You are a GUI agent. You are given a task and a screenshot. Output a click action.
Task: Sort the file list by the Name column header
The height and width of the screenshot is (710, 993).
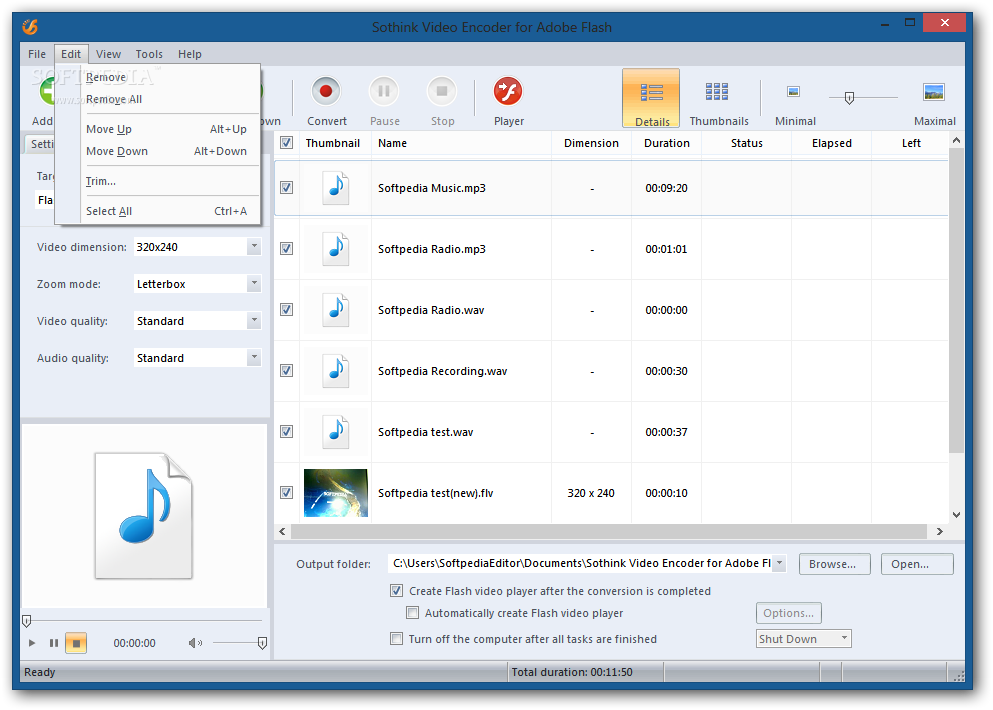coord(461,143)
